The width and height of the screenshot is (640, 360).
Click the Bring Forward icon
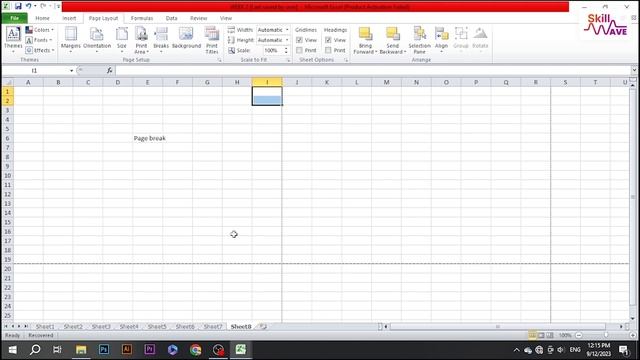click(x=365, y=35)
